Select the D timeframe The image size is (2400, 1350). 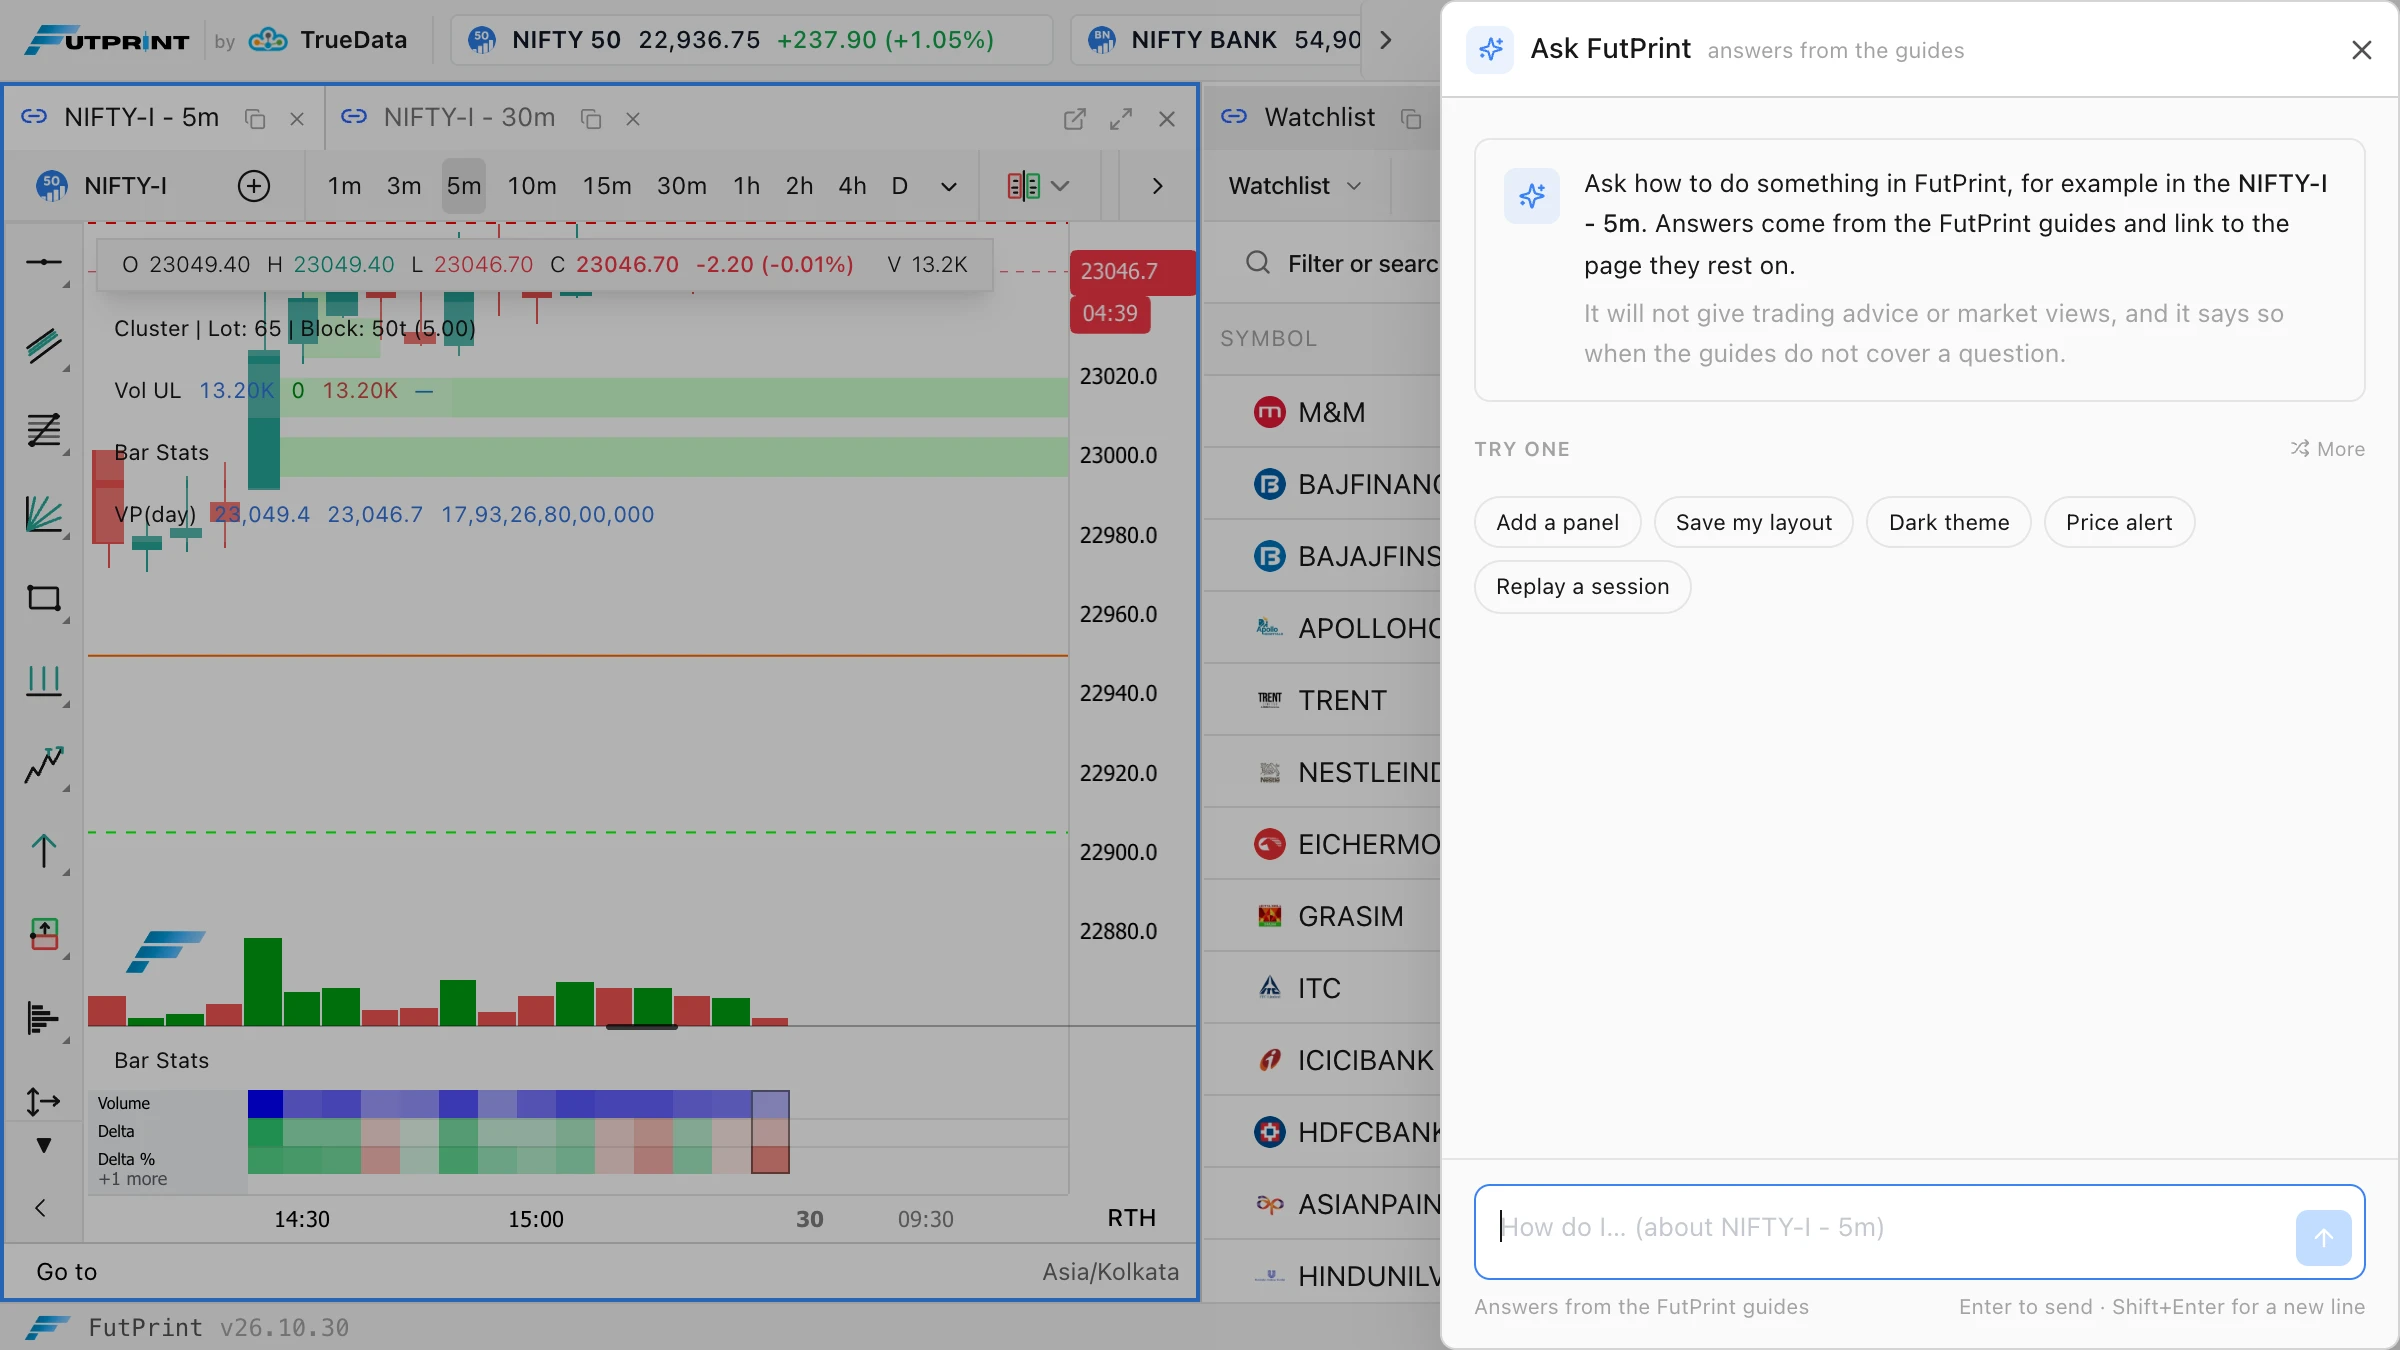click(x=899, y=186)
